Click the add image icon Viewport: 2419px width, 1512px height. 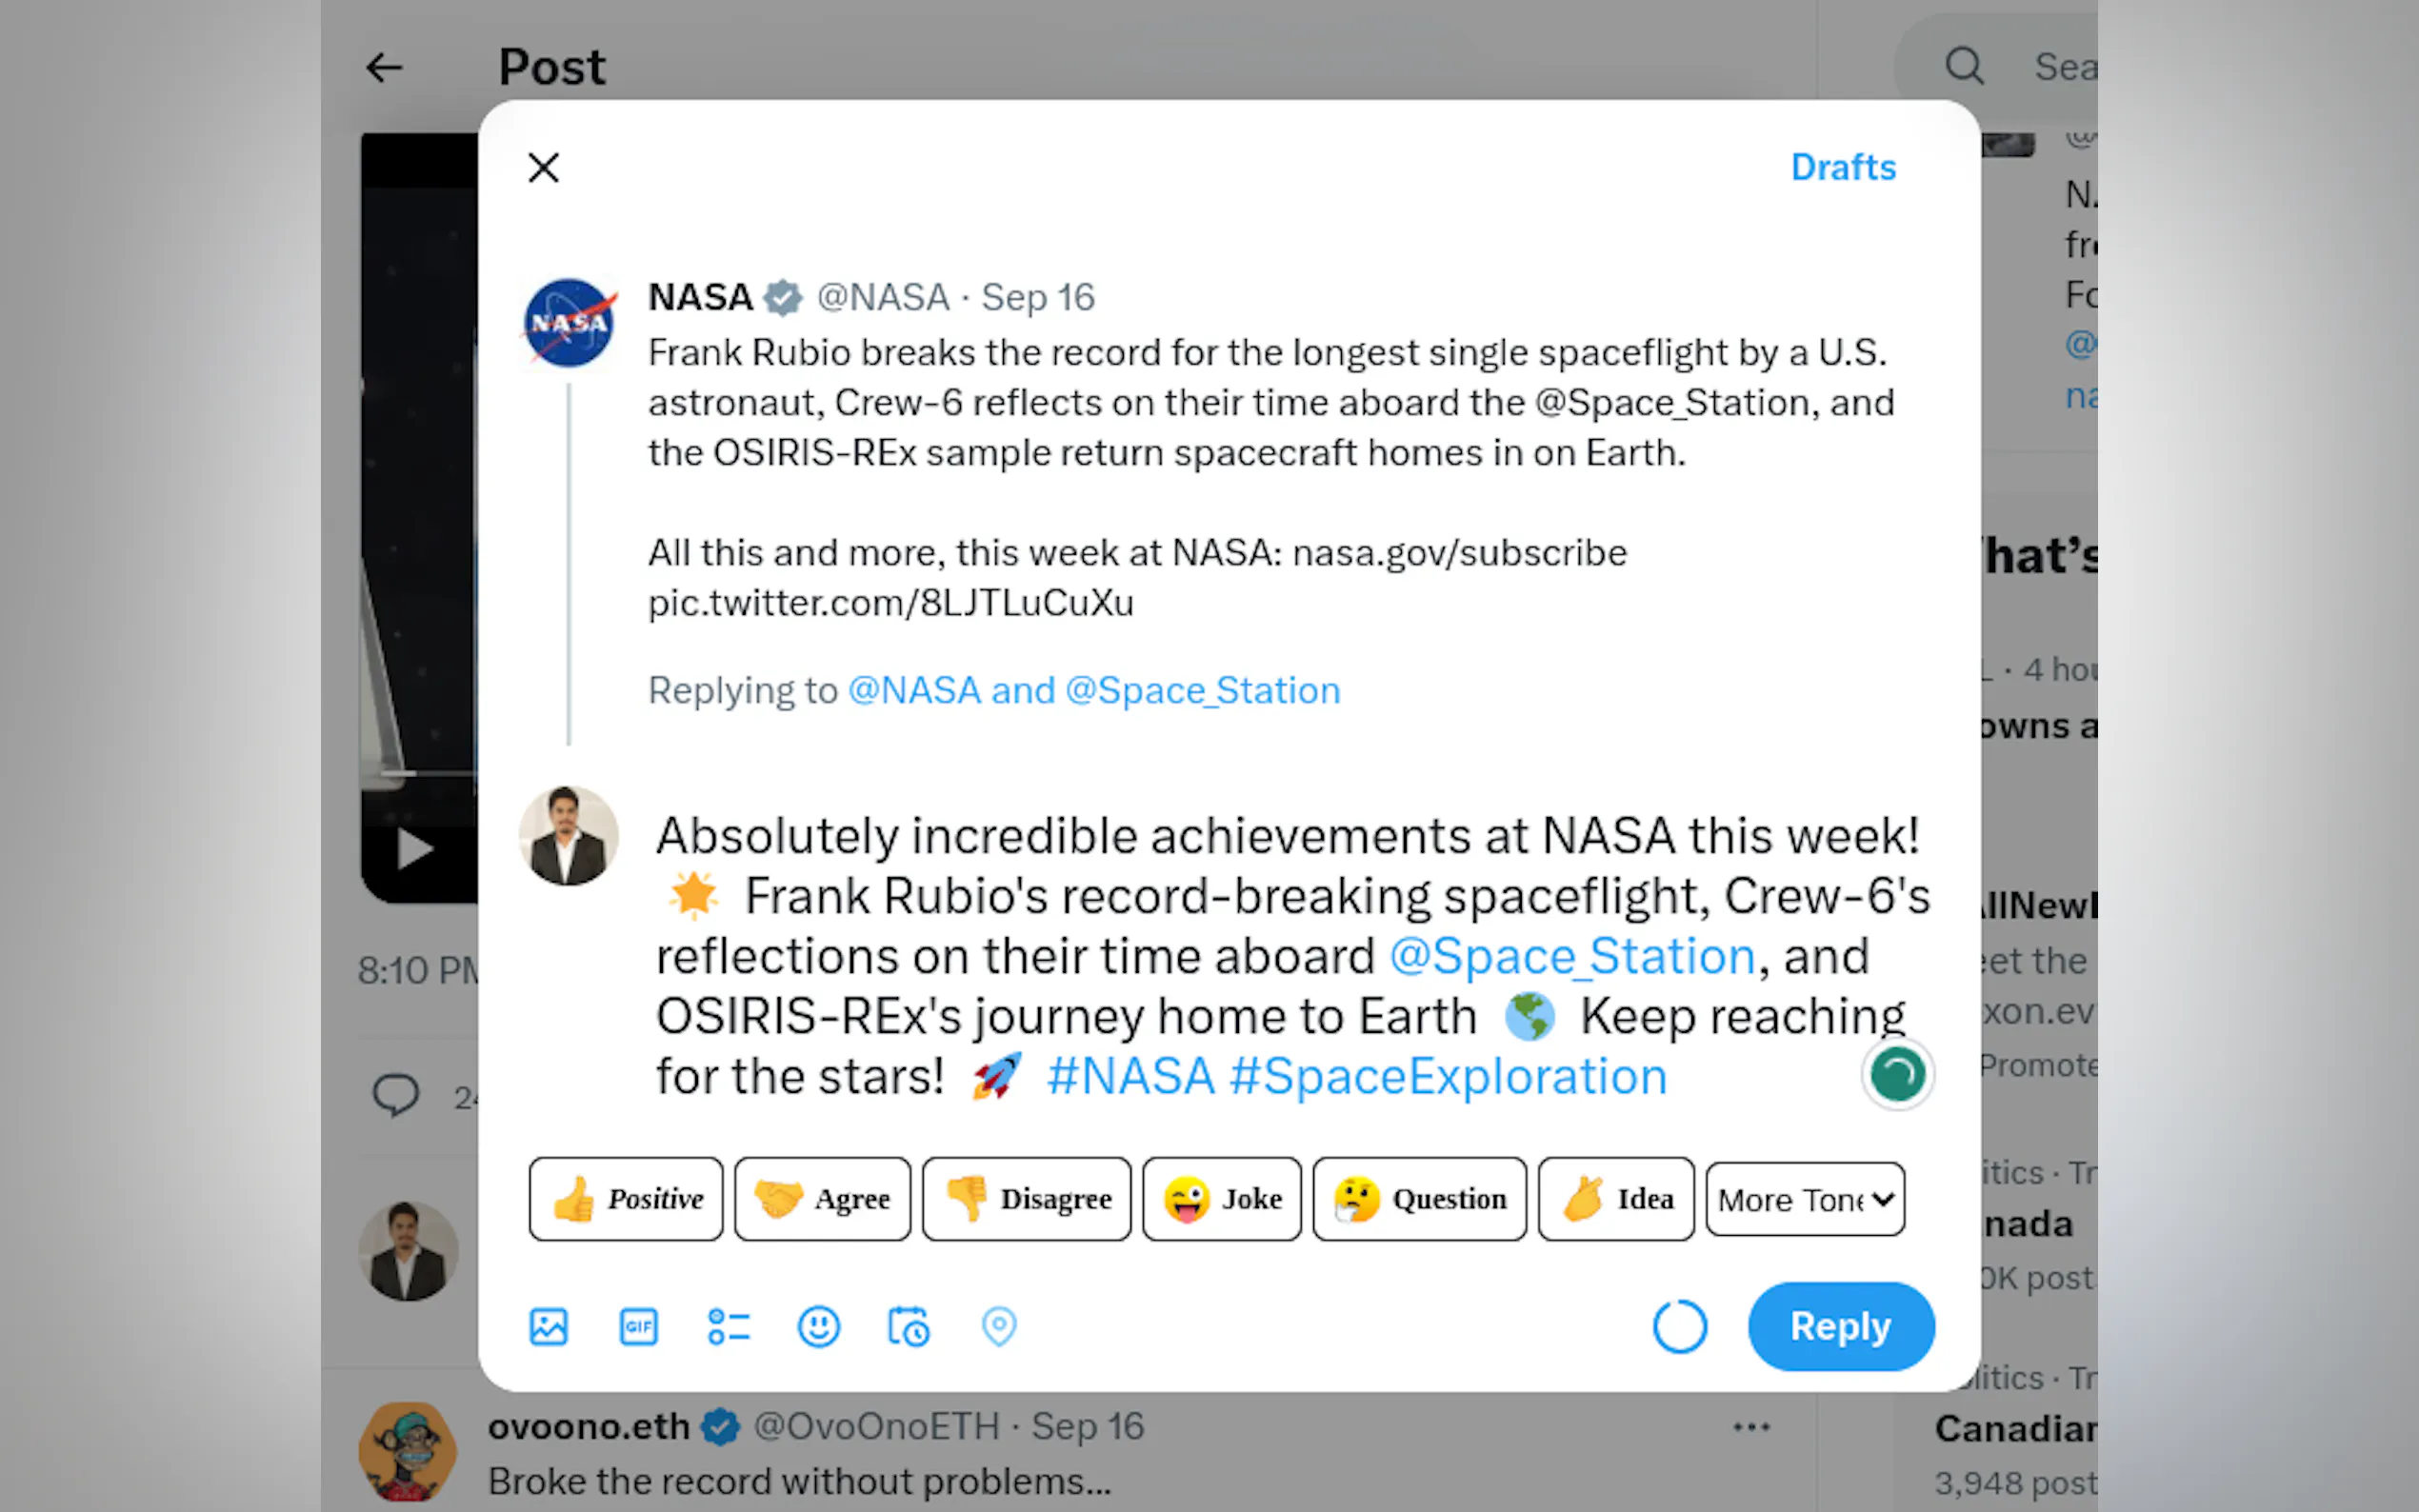pyautogui.click(x=548, y=1327)
